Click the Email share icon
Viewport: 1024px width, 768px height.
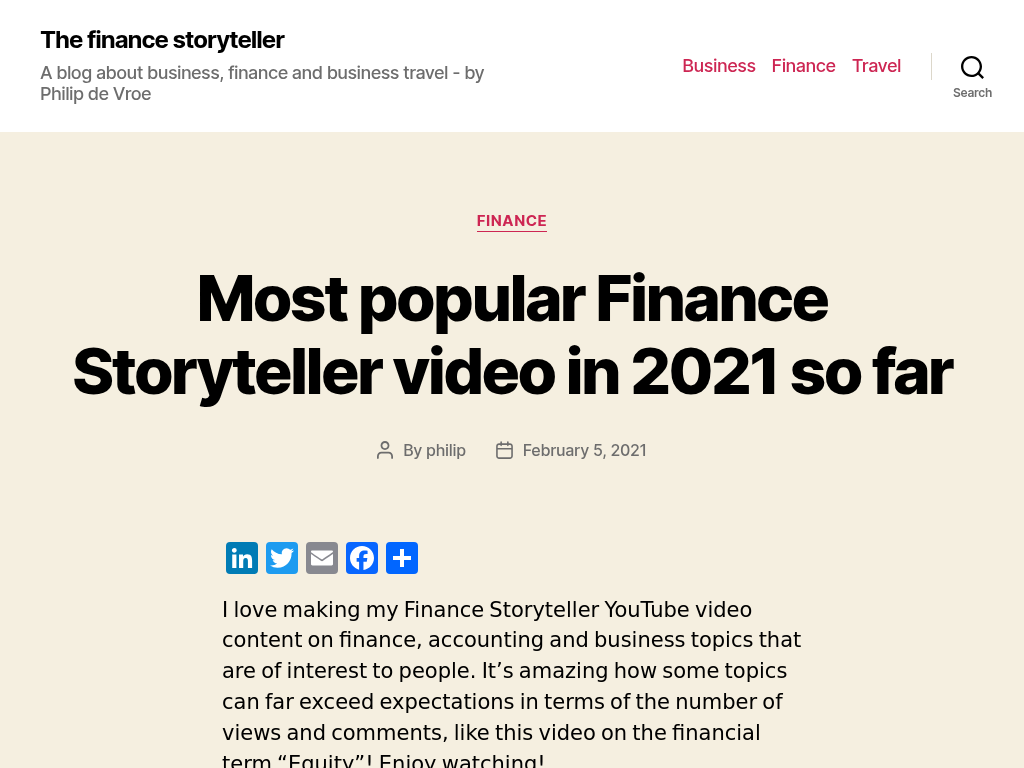(322, 558)
